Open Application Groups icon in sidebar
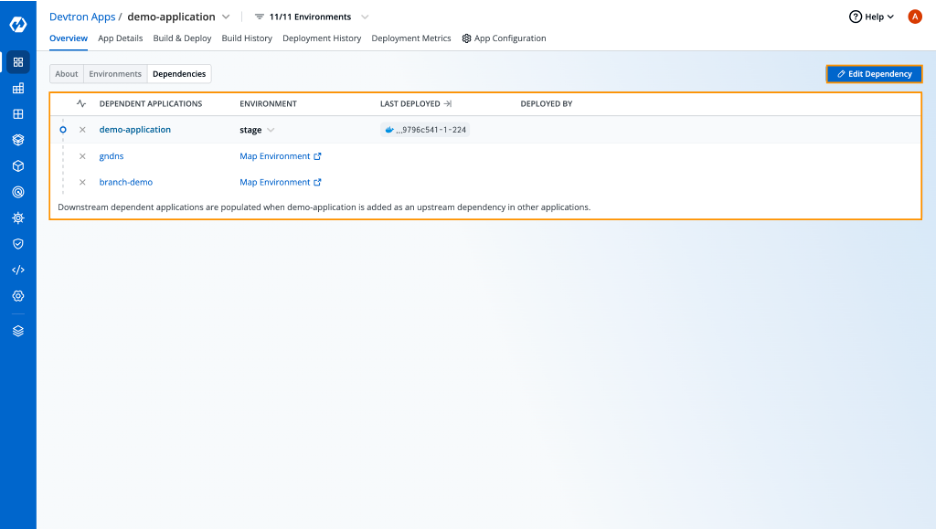The image size is (936, 530). point(18,88)
